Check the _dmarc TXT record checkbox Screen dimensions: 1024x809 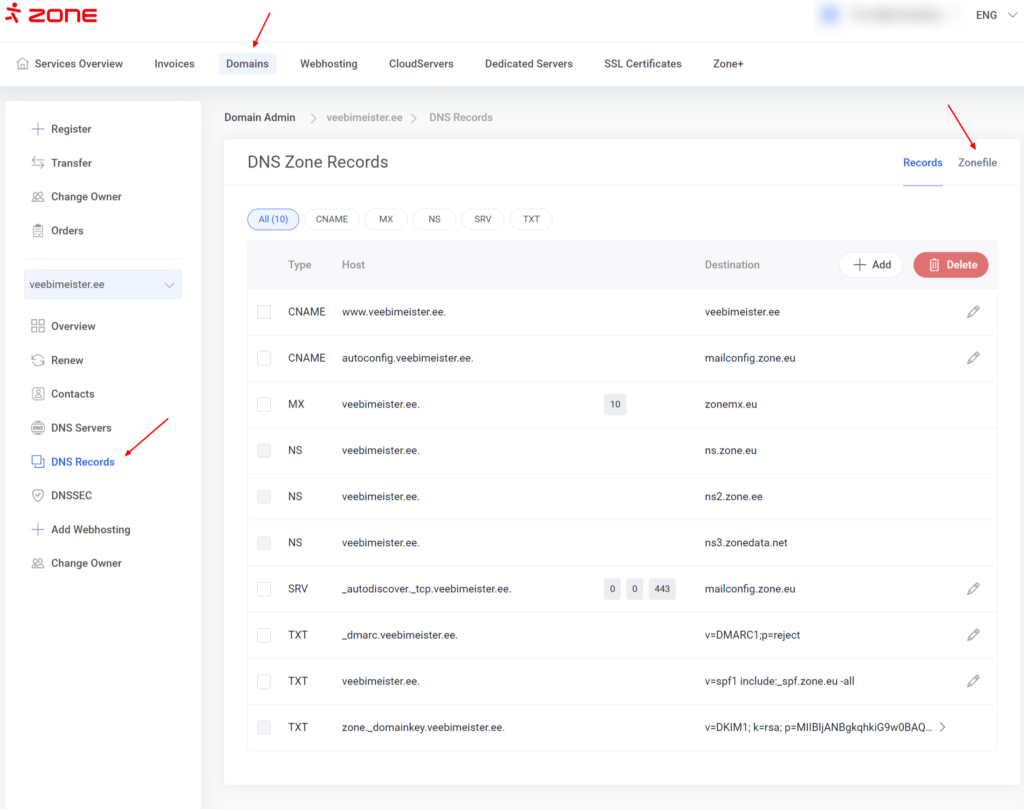[x=264, y=635]
